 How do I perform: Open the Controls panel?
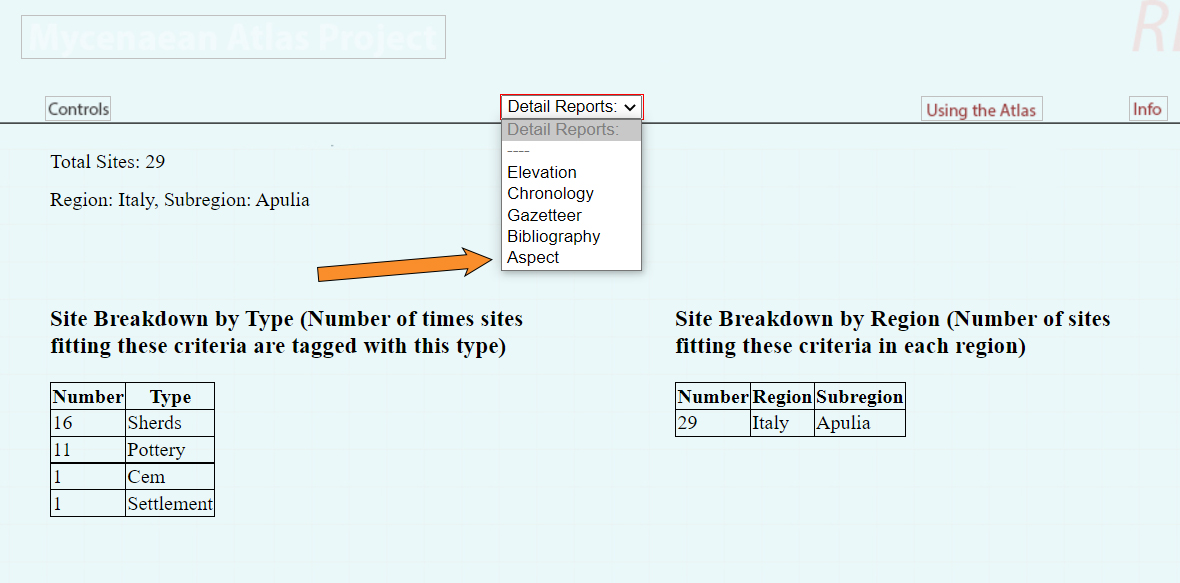(x=78, y=109)
